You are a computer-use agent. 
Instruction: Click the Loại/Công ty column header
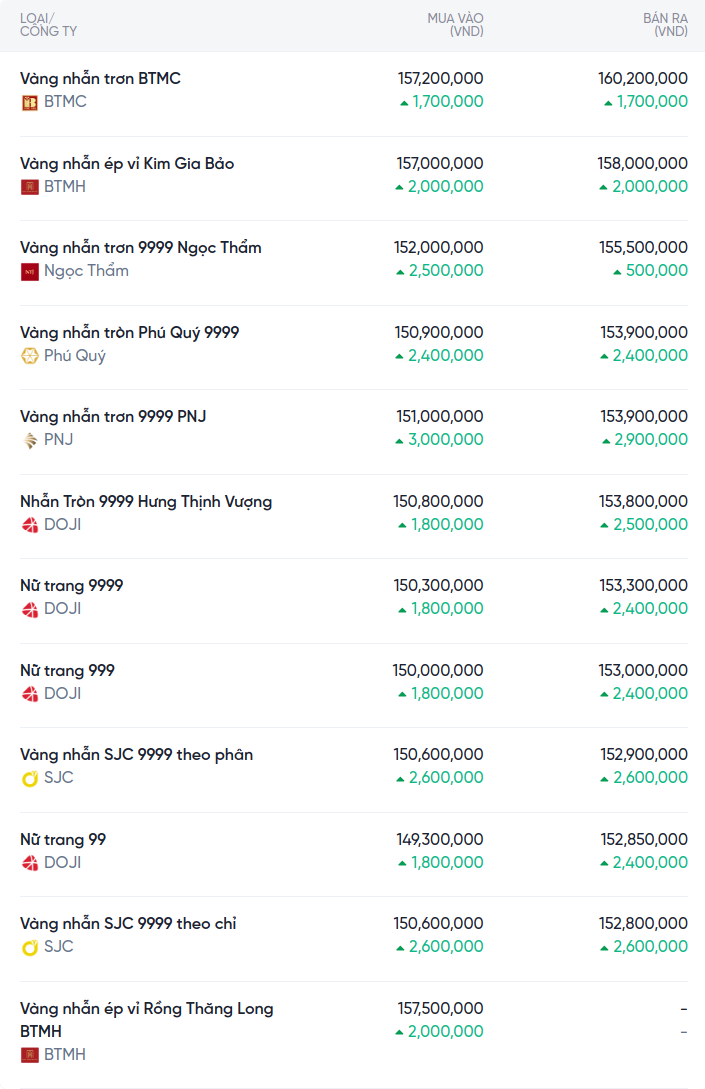click(48, 25)
